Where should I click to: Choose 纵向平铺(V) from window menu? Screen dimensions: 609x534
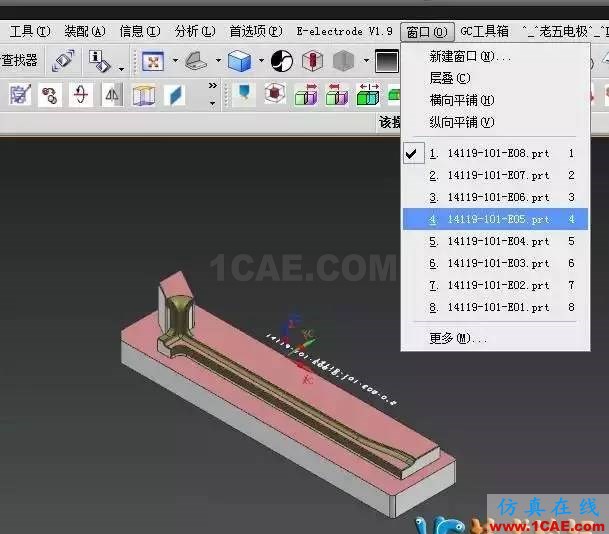pos(495,122)
